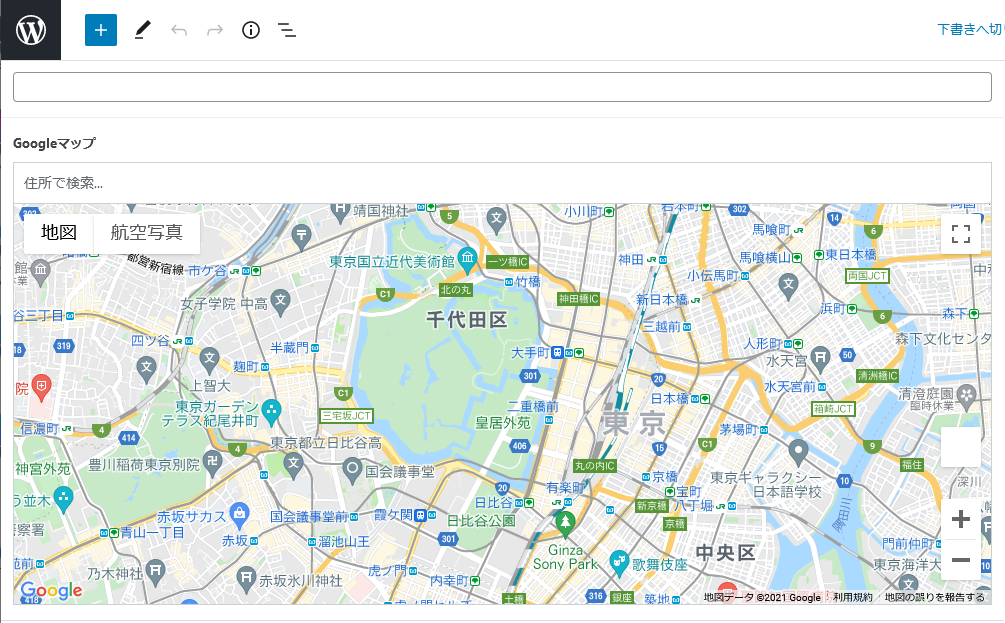Click the 歌舞伎座 theater marker
The width and height of the screenshot is (1005, 623).
coord(619,563)
